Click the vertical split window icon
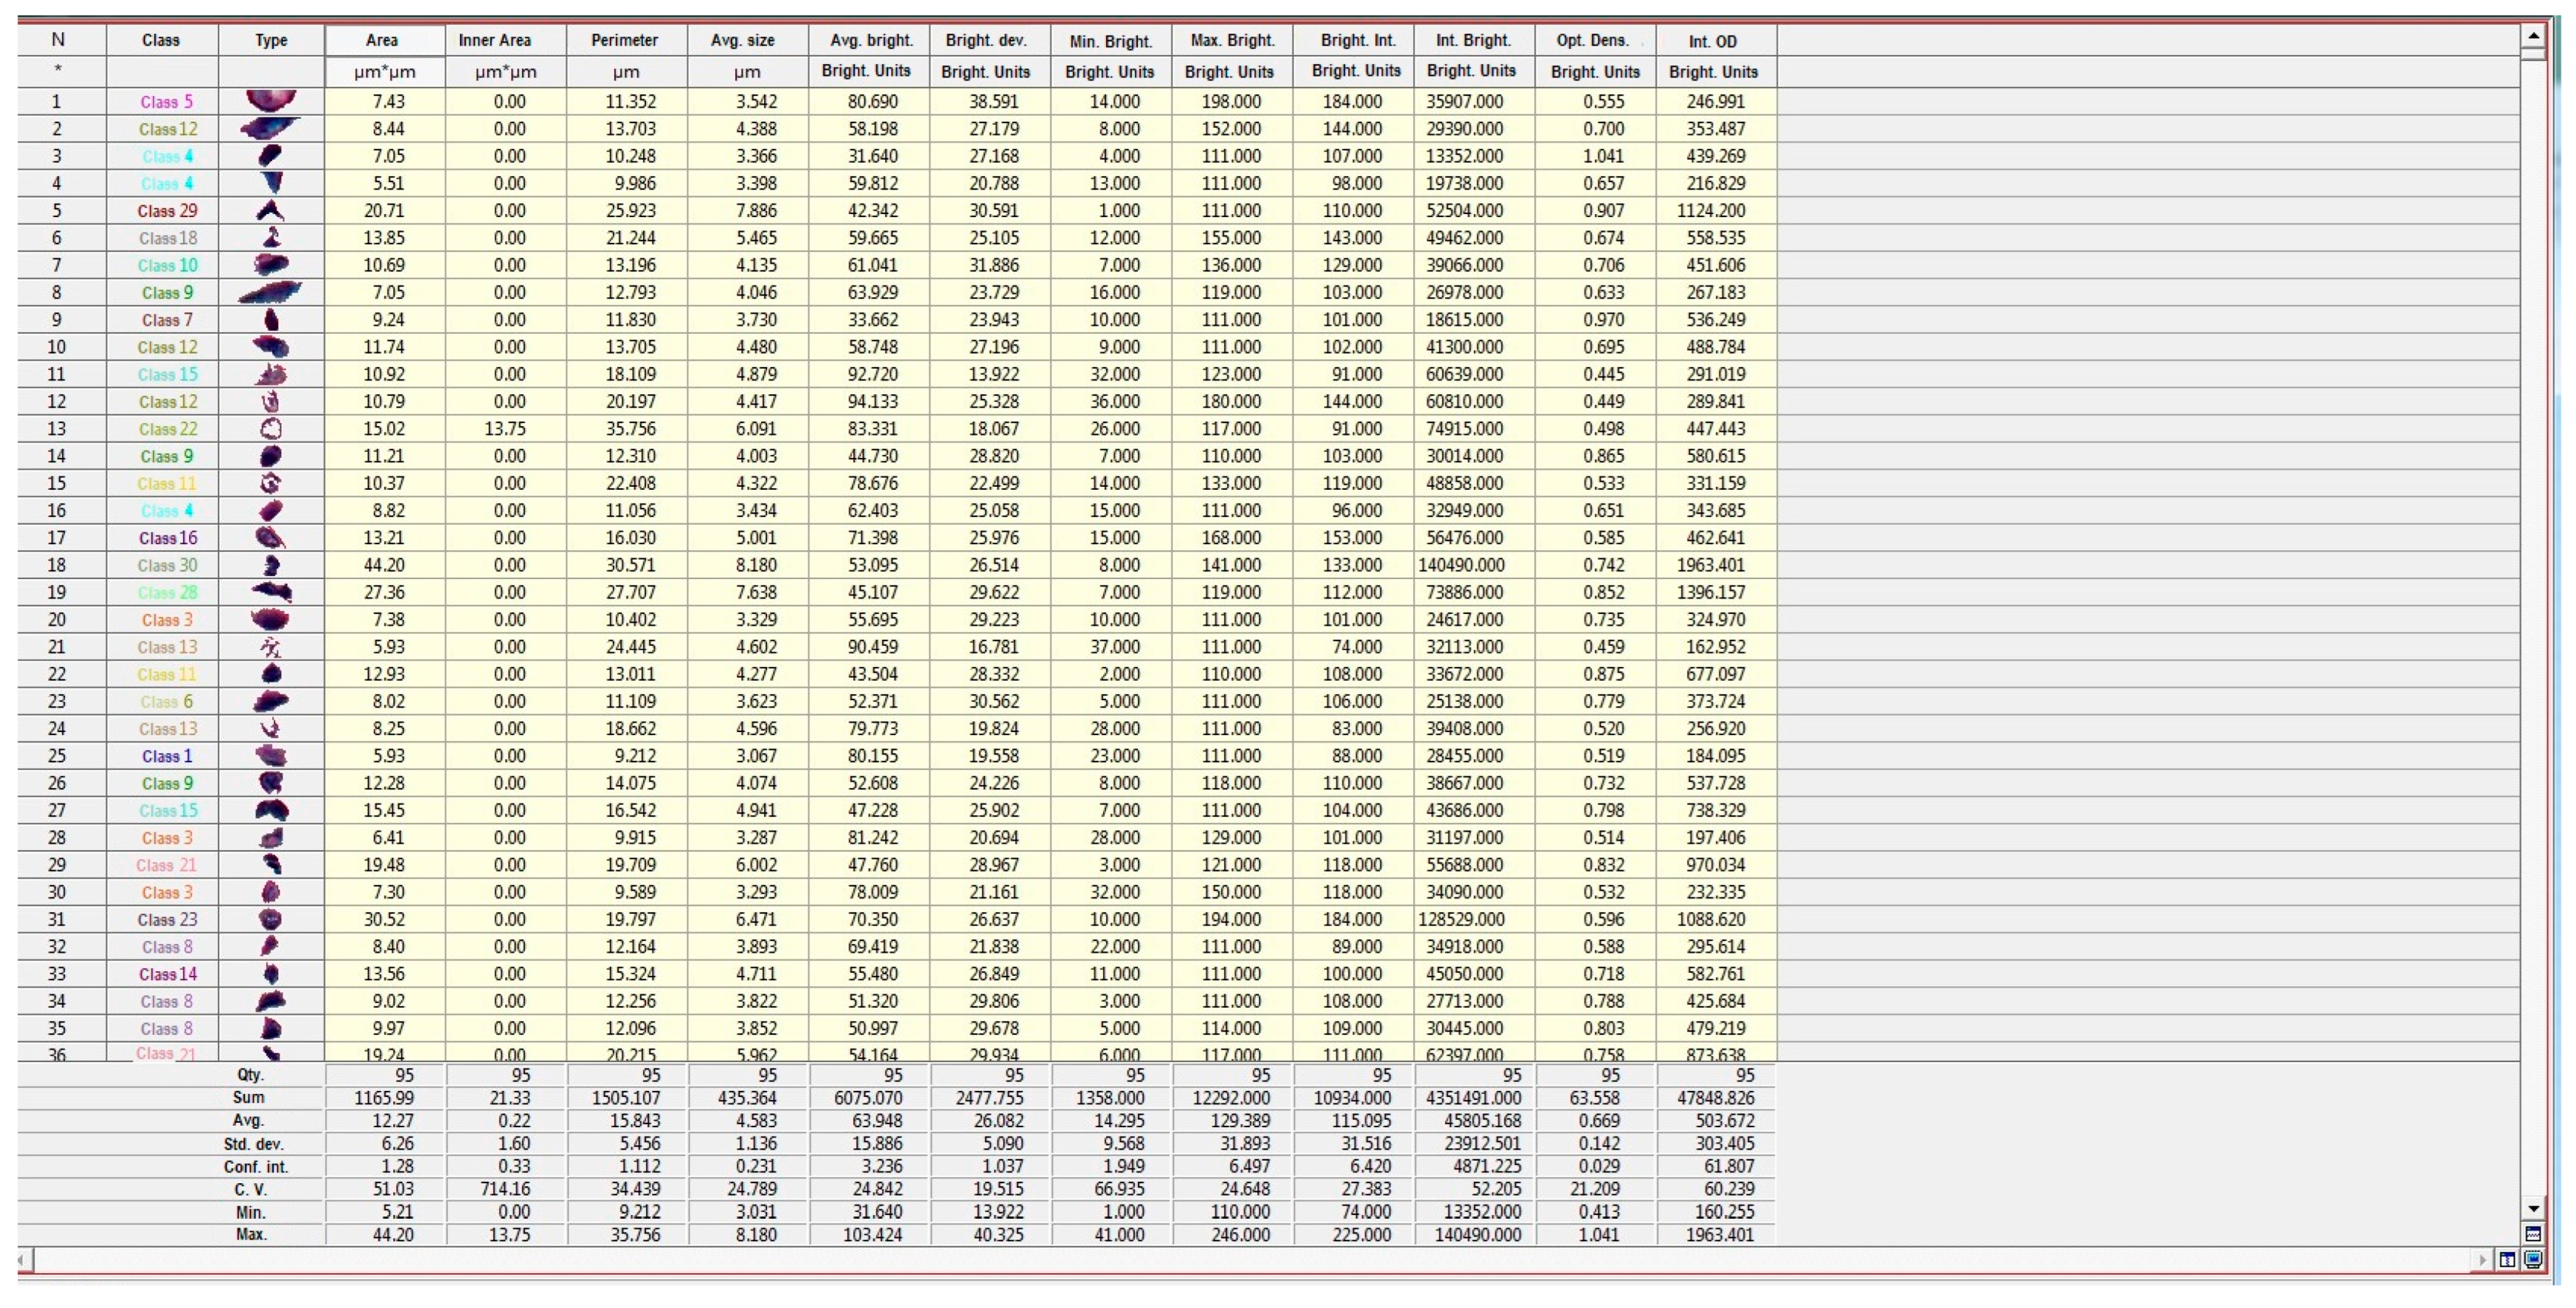The image size is (2576, 1308). pyautogui.click(x=2507, y=1259)
